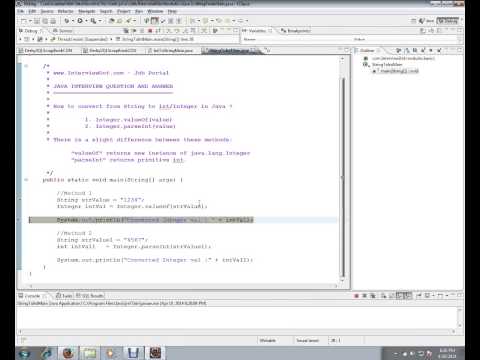Open Firefox from the taskbar
480x360 pixels.
coord(68,353)
